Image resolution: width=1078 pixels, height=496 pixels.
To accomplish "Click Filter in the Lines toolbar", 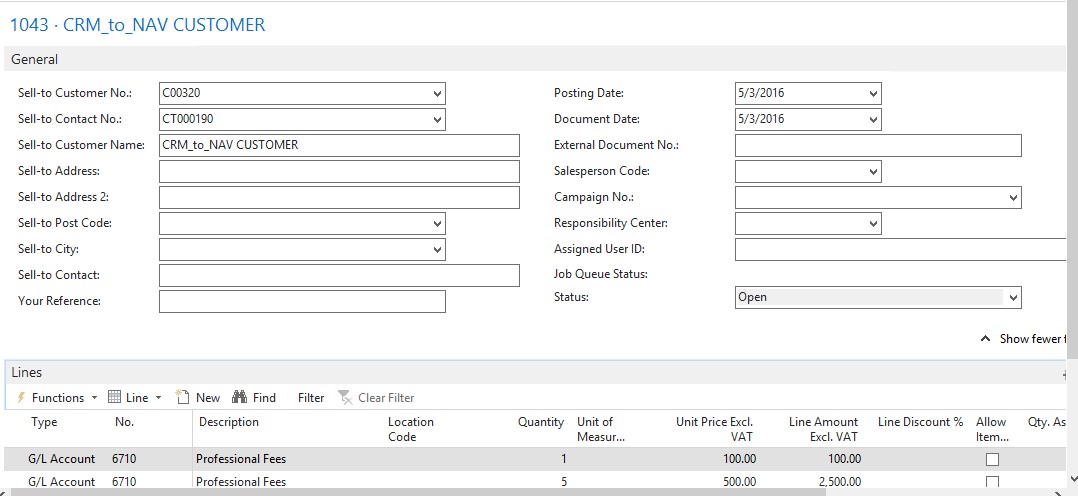I will [311, 398].
